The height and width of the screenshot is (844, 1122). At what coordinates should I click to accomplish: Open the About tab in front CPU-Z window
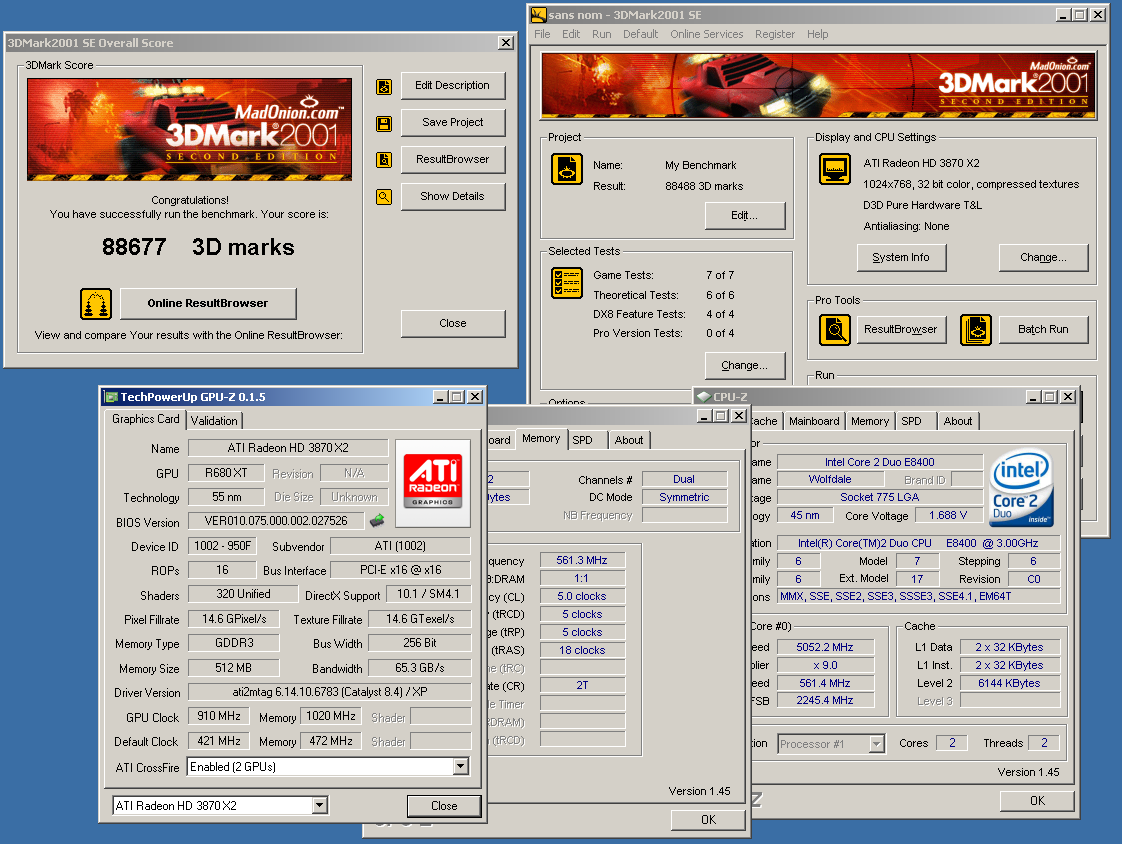(957, 421)
